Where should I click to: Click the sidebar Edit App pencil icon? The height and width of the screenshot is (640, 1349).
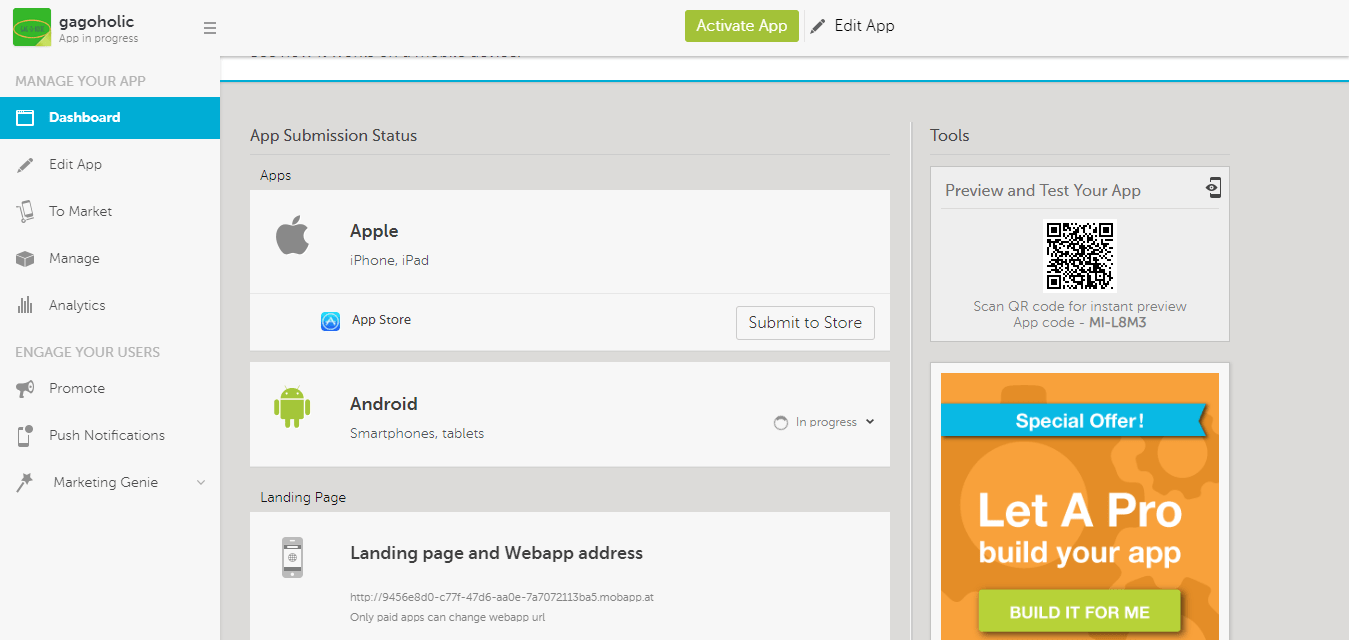[x=25, y=165]
